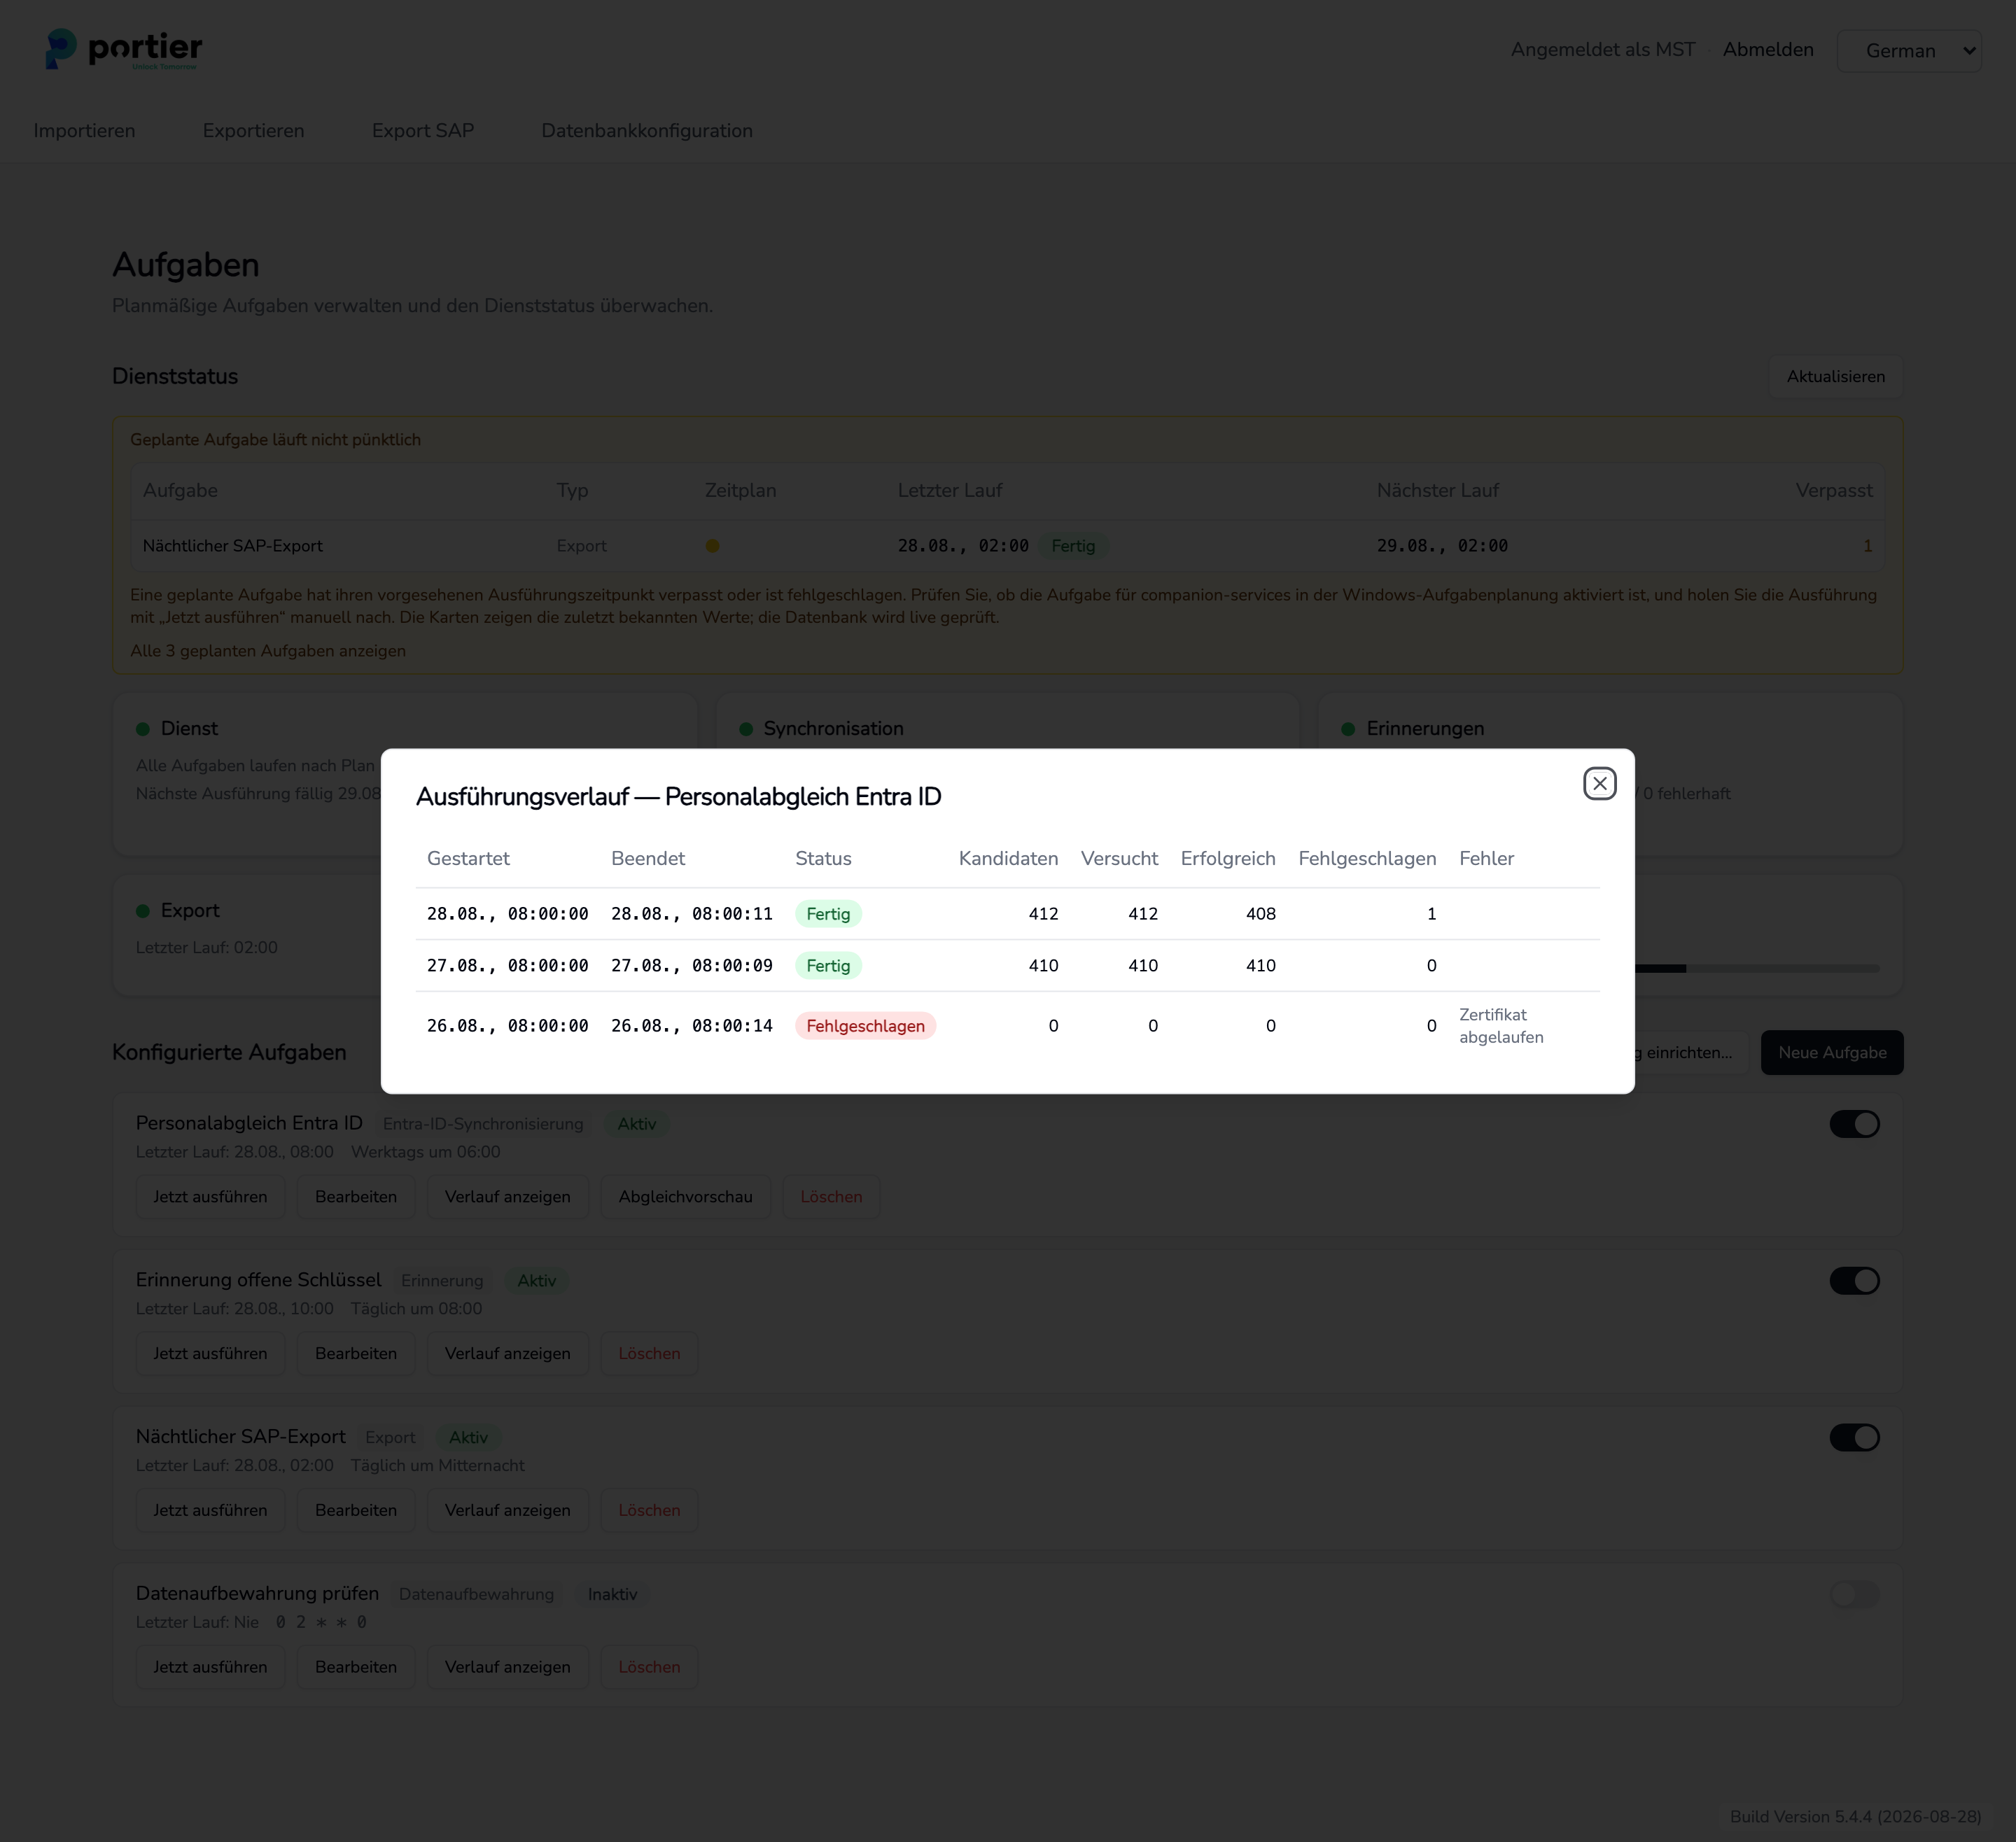Screen dimensions: 2016x1842
Task: View Verlauf for Erinnerung offene Schlüssel
Action: point(508,1354)
